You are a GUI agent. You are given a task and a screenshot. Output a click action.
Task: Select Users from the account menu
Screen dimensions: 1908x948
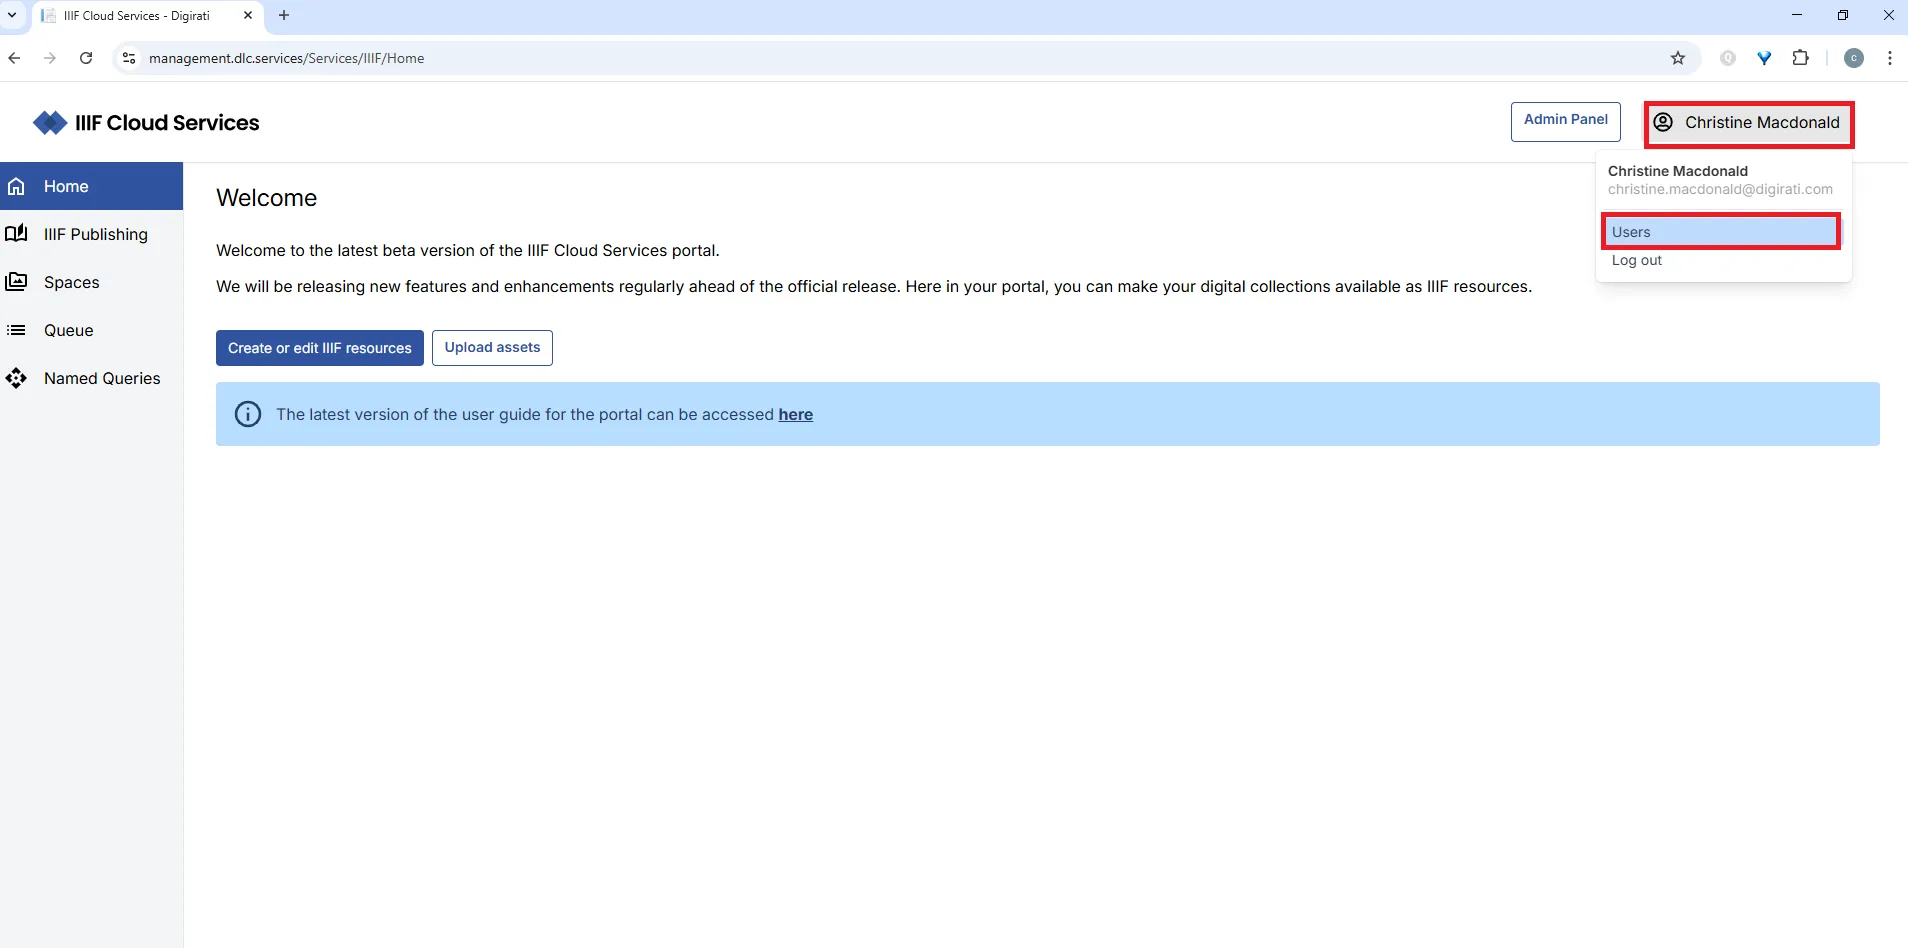pyautogui.click(x=1631, y=231)
